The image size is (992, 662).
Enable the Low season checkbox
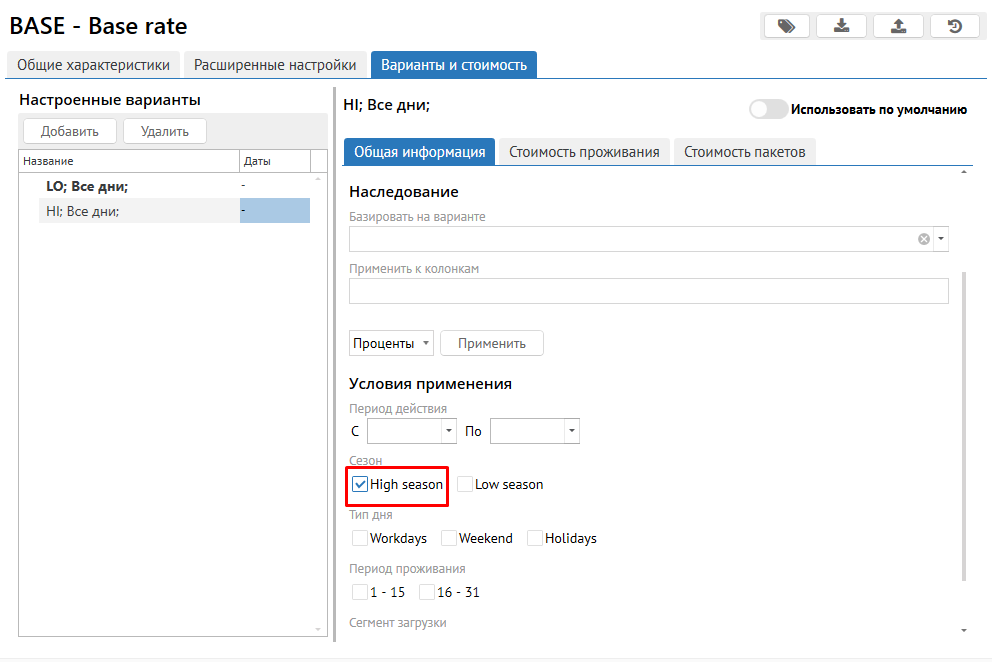click(x=465, y=484)
